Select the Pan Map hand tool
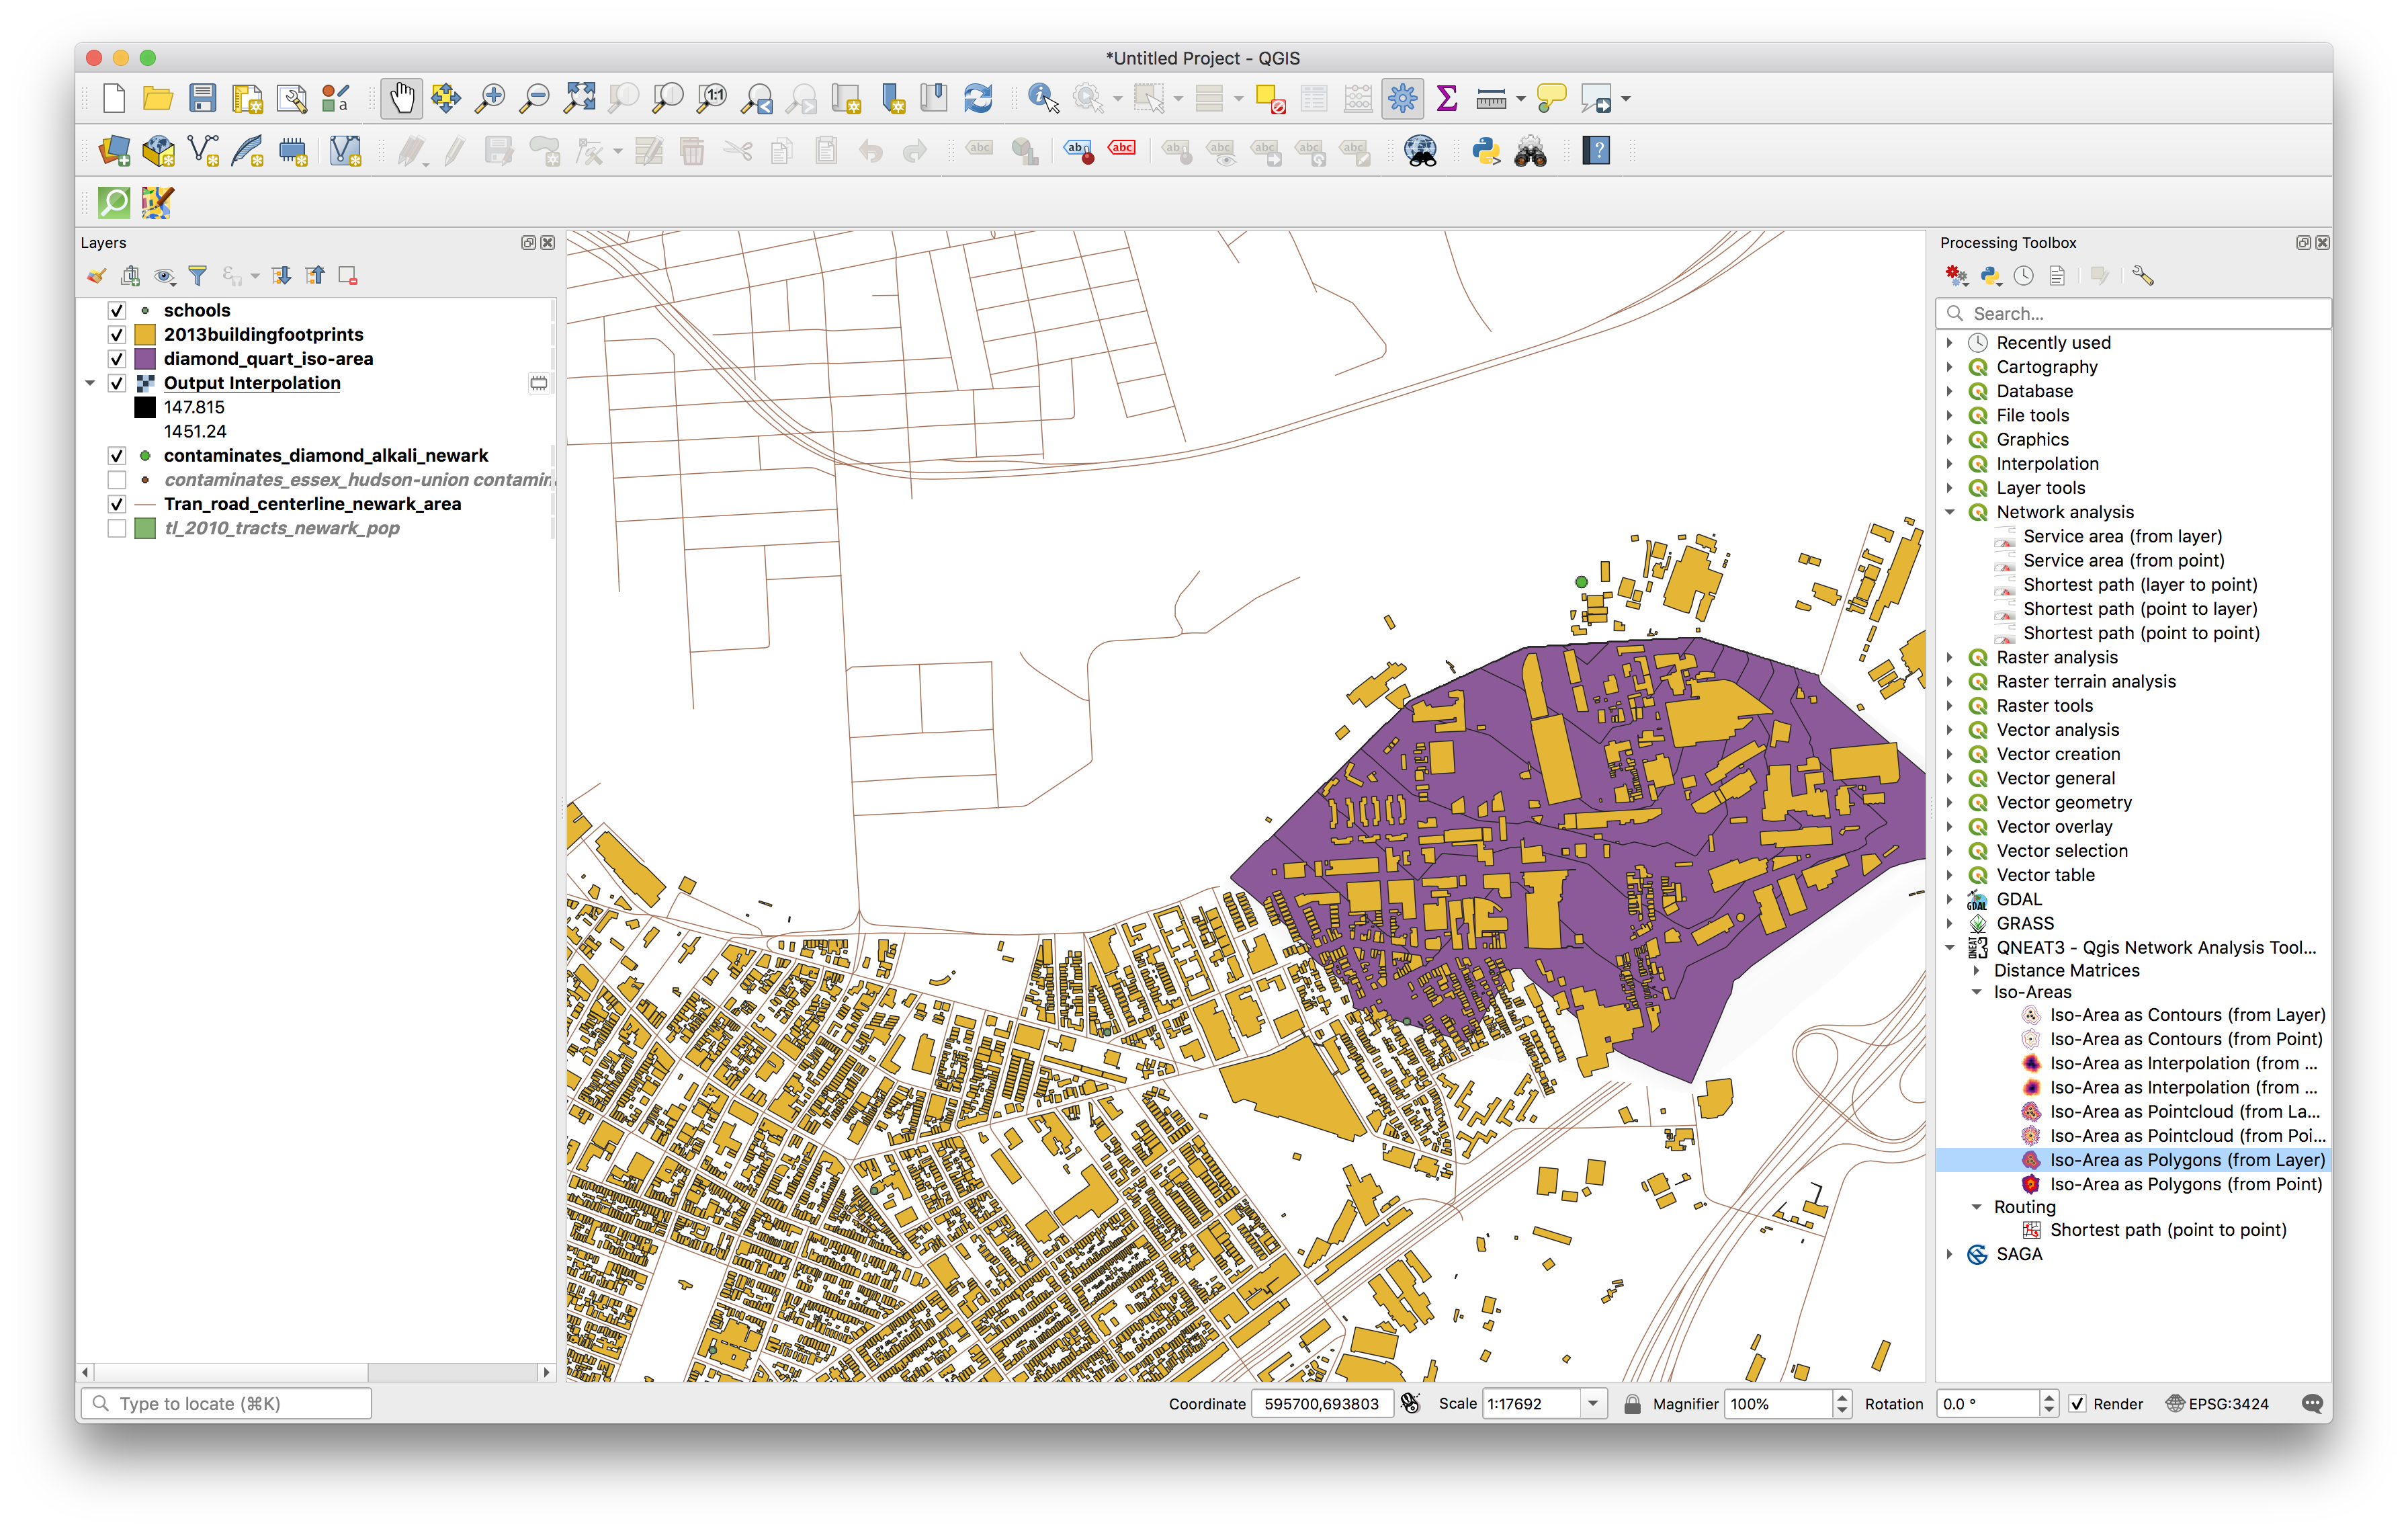The image size is (2408, 1531). 401,98
